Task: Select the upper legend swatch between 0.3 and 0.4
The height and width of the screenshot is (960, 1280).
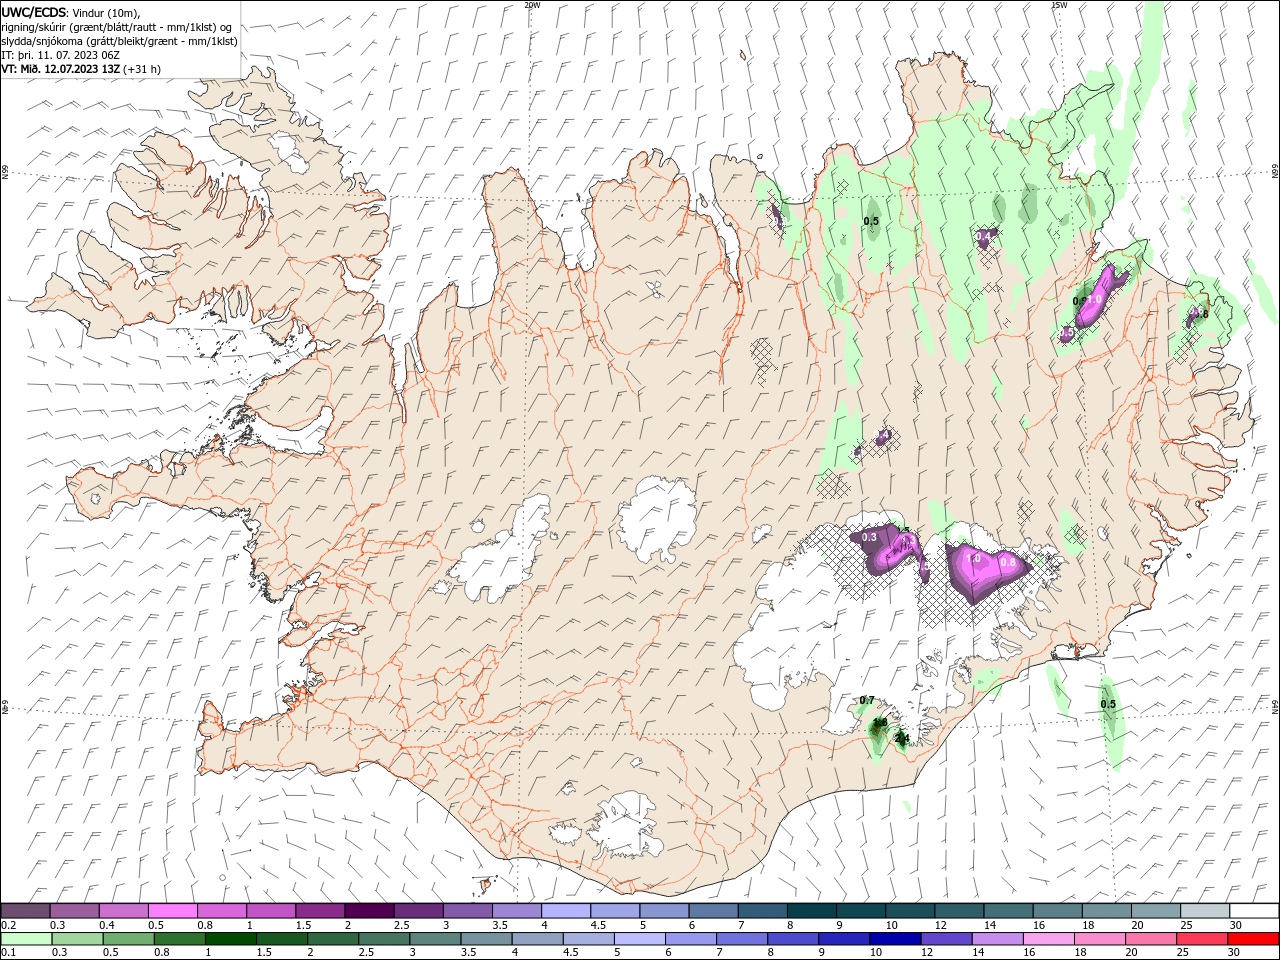Action: coord(75,911)
